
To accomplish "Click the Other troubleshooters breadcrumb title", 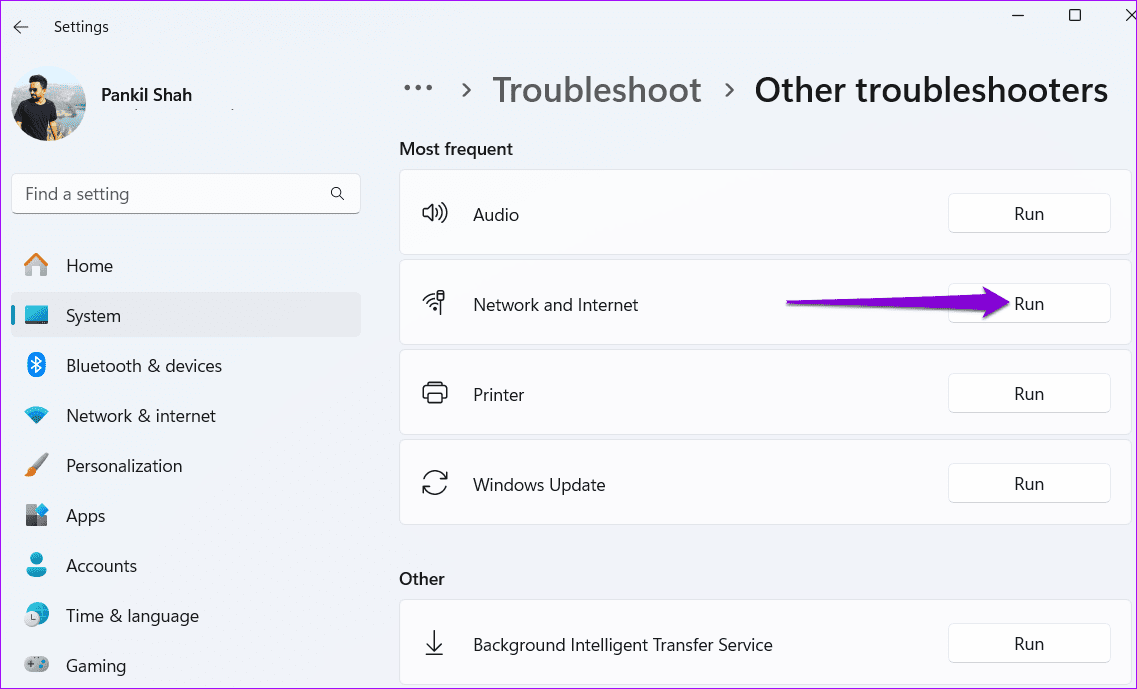I will coord(931,91).
